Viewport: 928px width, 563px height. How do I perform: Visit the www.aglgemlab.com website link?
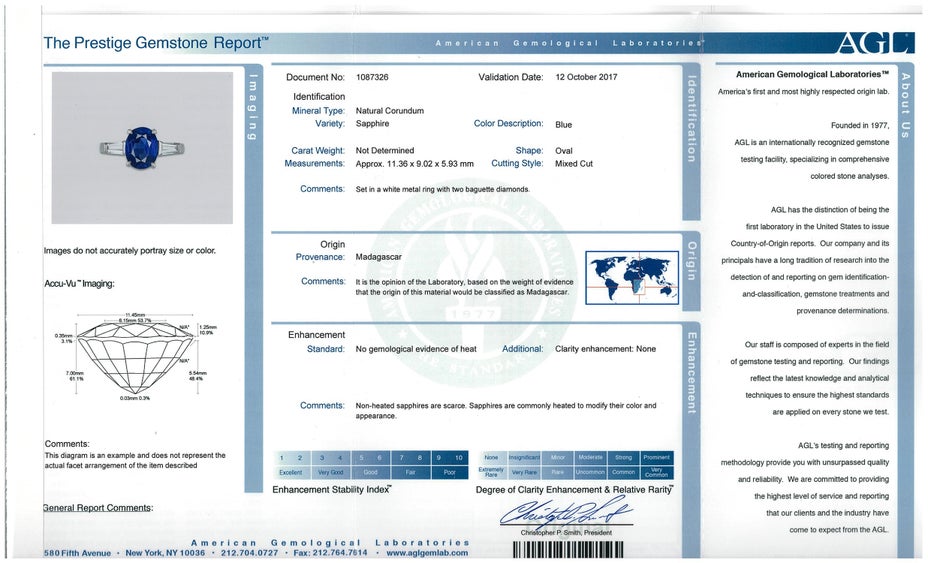425,553
